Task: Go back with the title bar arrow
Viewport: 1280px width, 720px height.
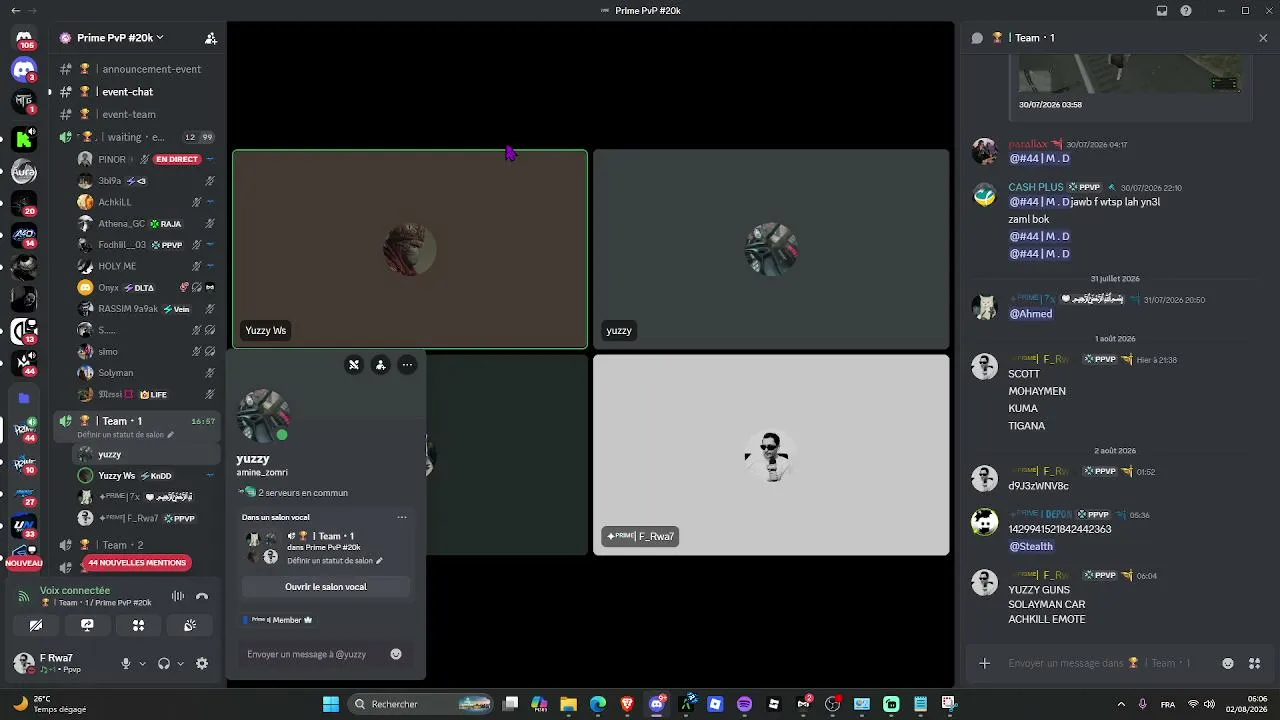Action: pos(15,11)
